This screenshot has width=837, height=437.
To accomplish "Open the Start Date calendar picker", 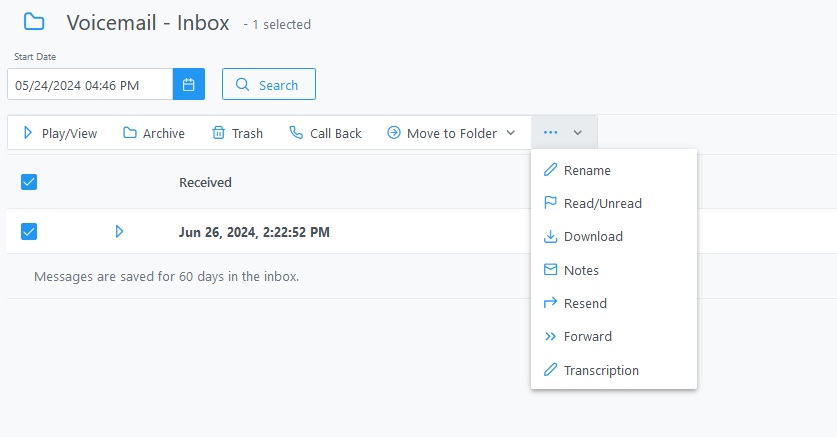I will [x=188, y=84].
